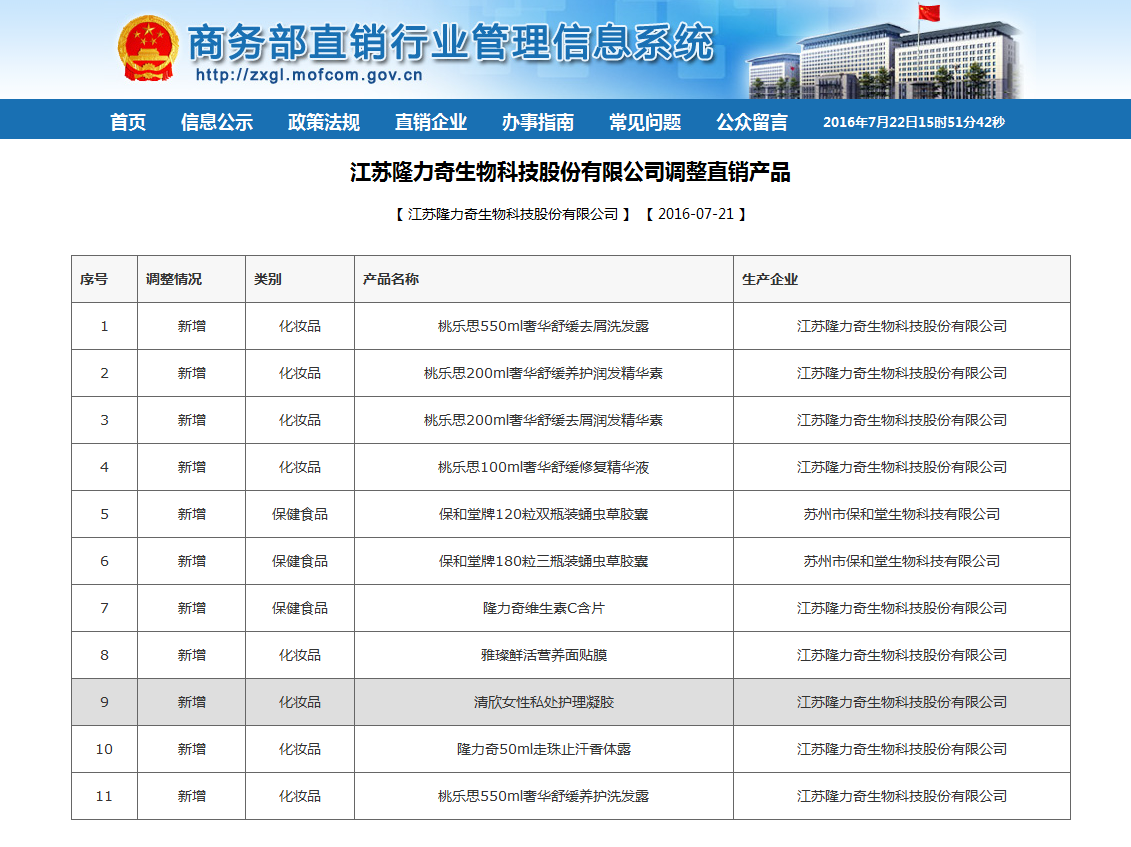Click the company name under the title
Image resolution: width=1131 pixels, height=847 pixels.
point(513,214)
